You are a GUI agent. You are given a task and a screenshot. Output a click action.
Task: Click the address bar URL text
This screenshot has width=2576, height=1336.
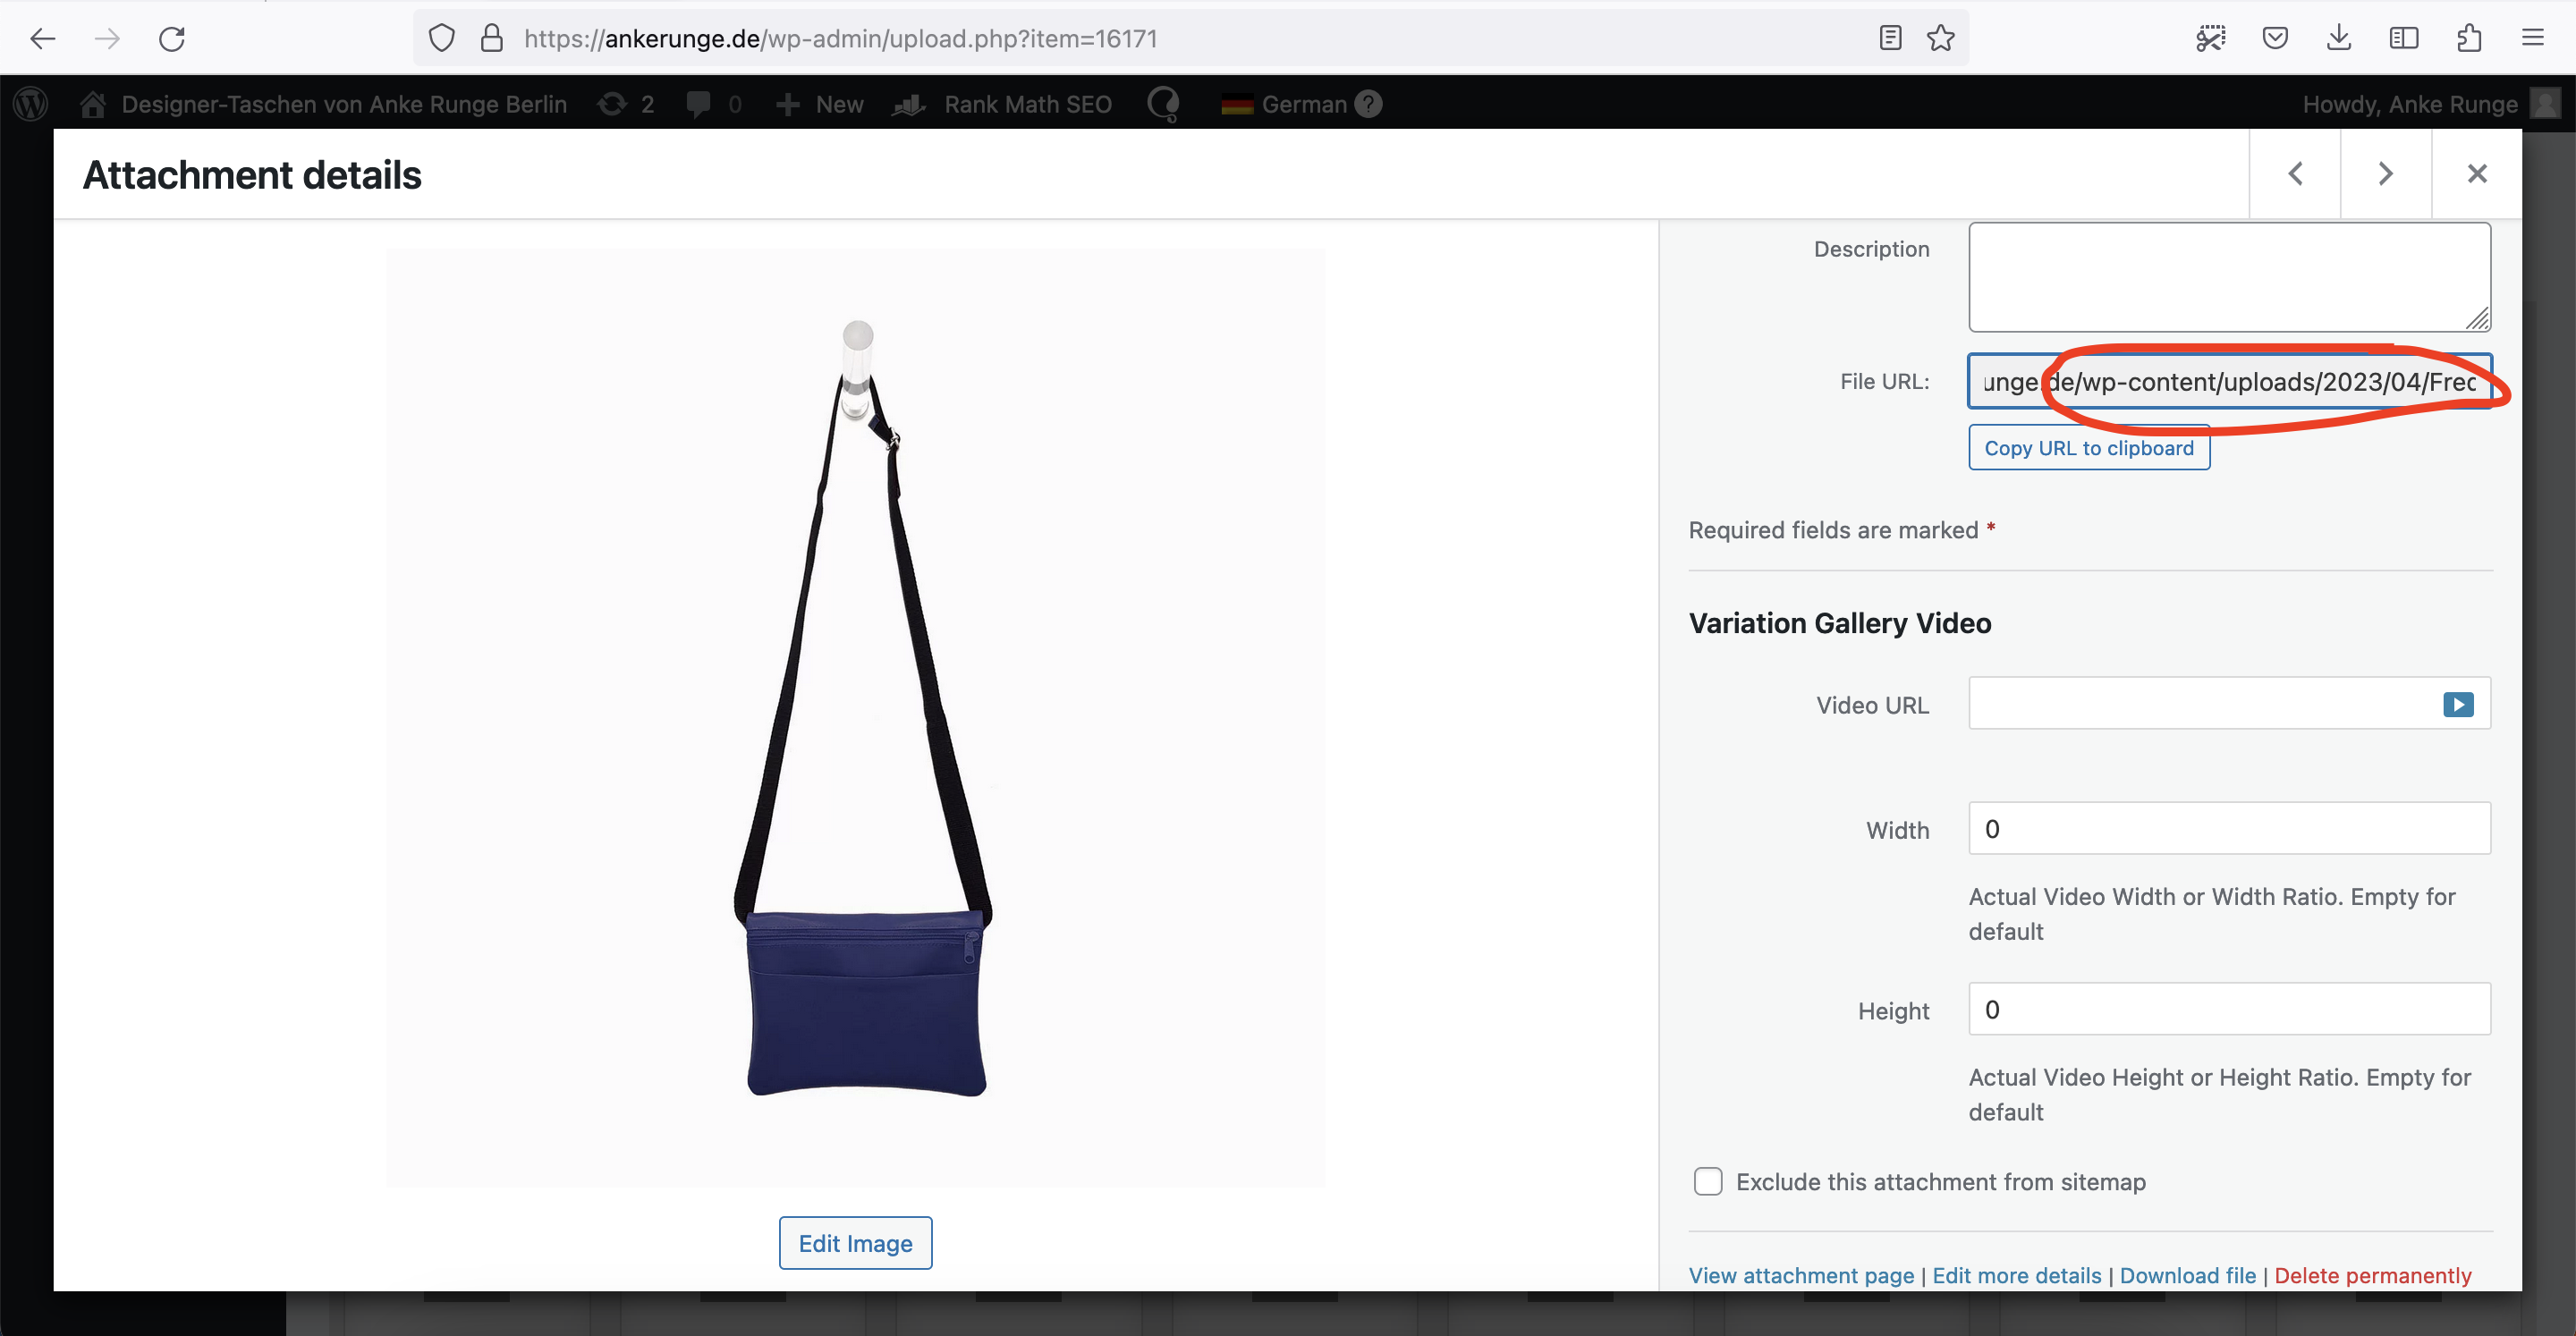click(x=840, y=38)
